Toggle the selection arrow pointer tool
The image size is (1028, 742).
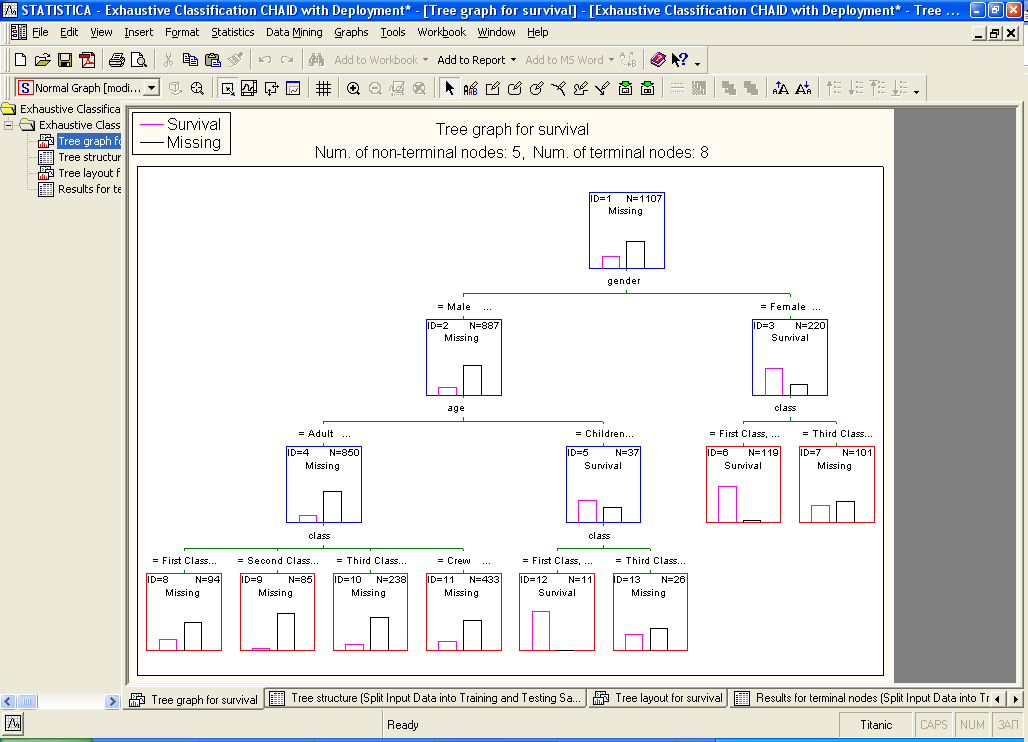pyautogui.click(x=449, y=88)
